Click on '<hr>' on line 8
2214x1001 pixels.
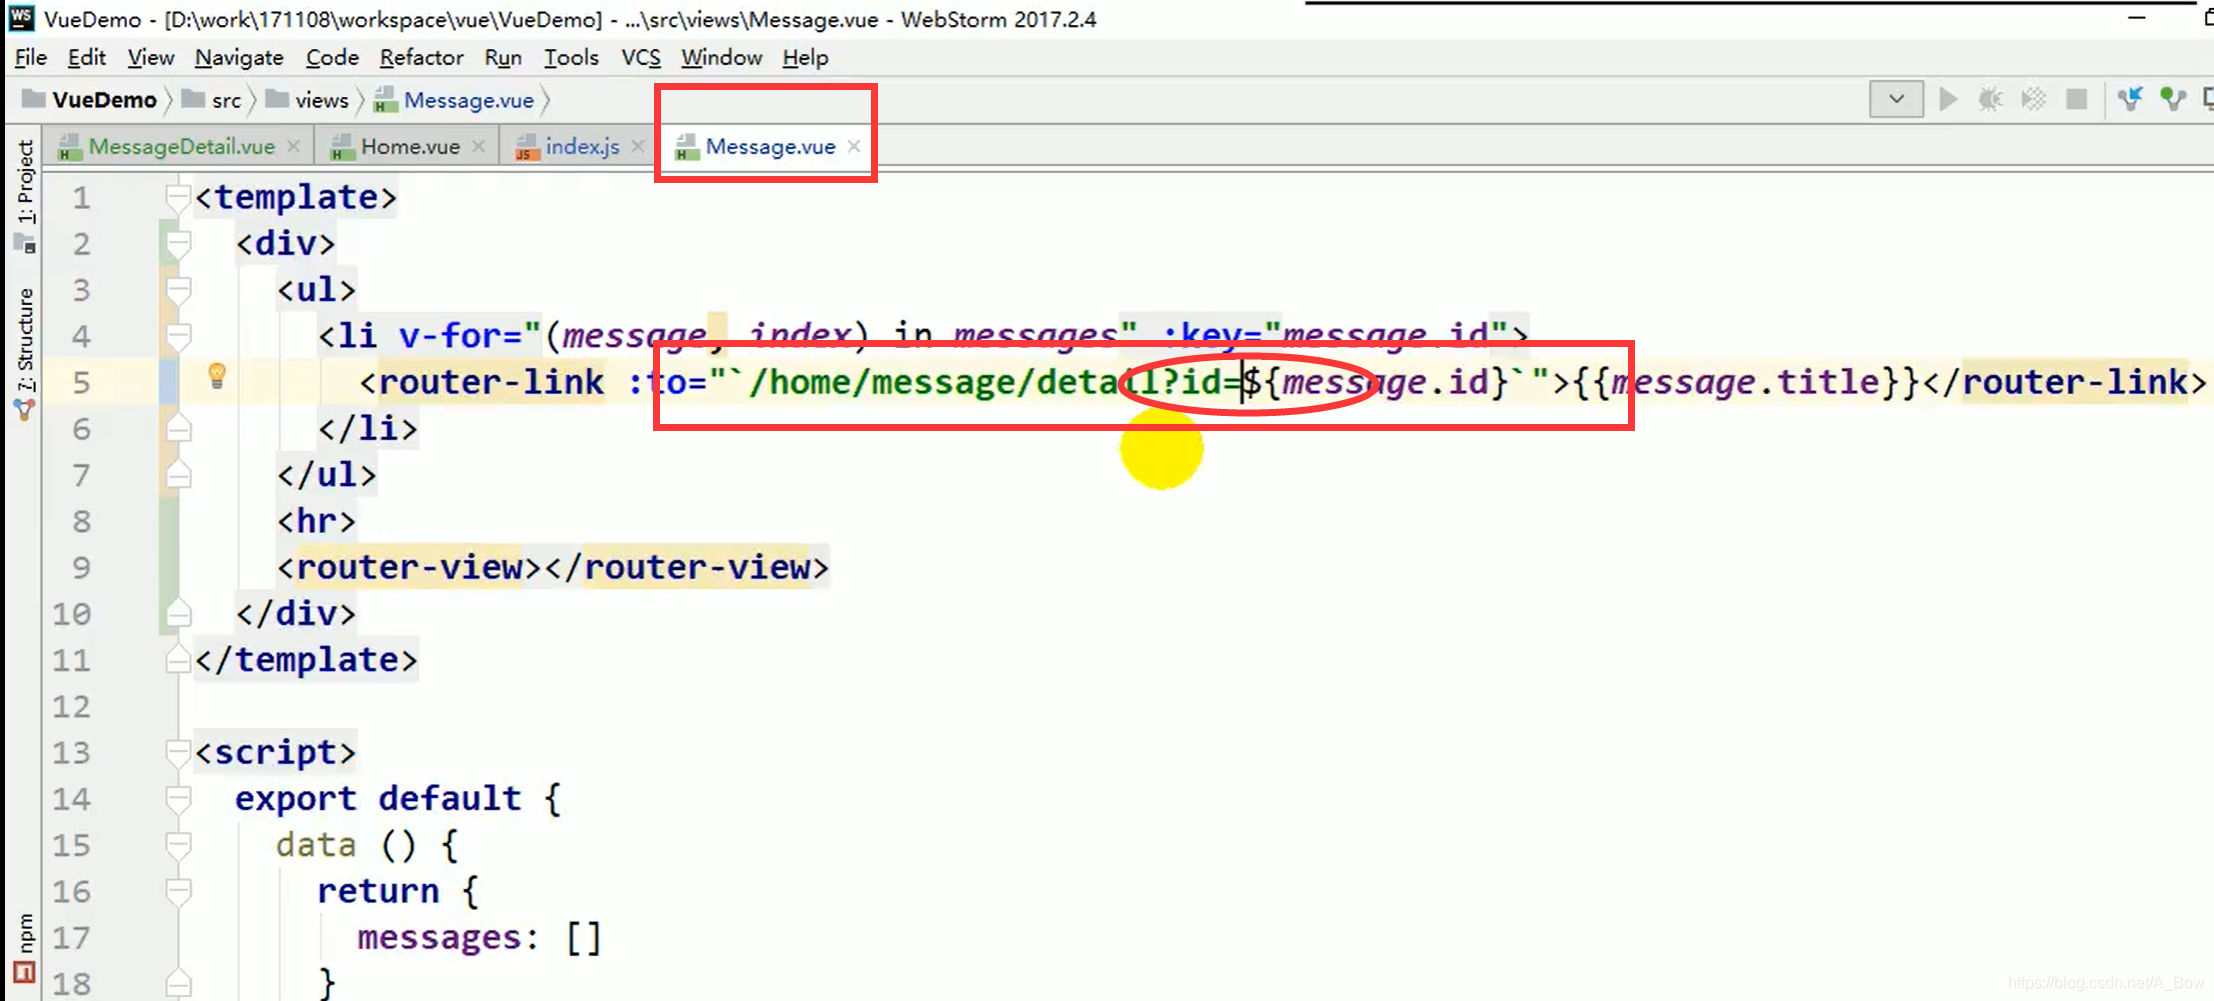point(316,520)
